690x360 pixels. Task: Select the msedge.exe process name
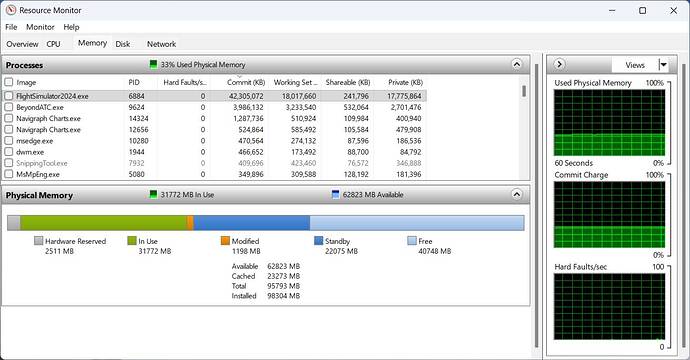(35, 141)
